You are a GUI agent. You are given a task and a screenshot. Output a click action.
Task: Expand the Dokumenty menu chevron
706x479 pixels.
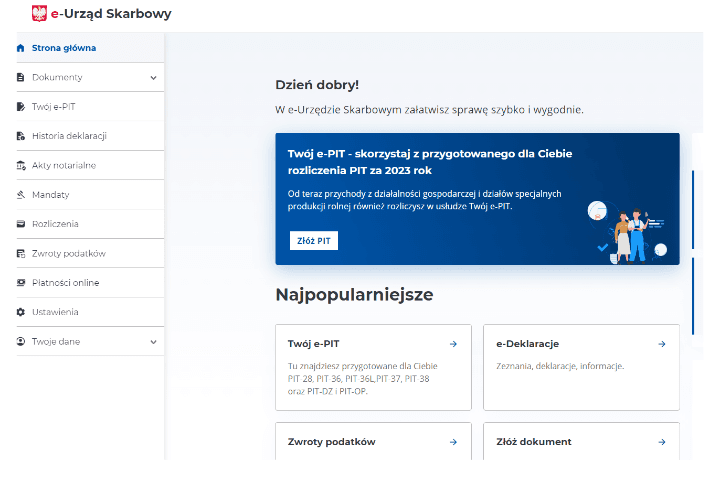pos(153,77)
